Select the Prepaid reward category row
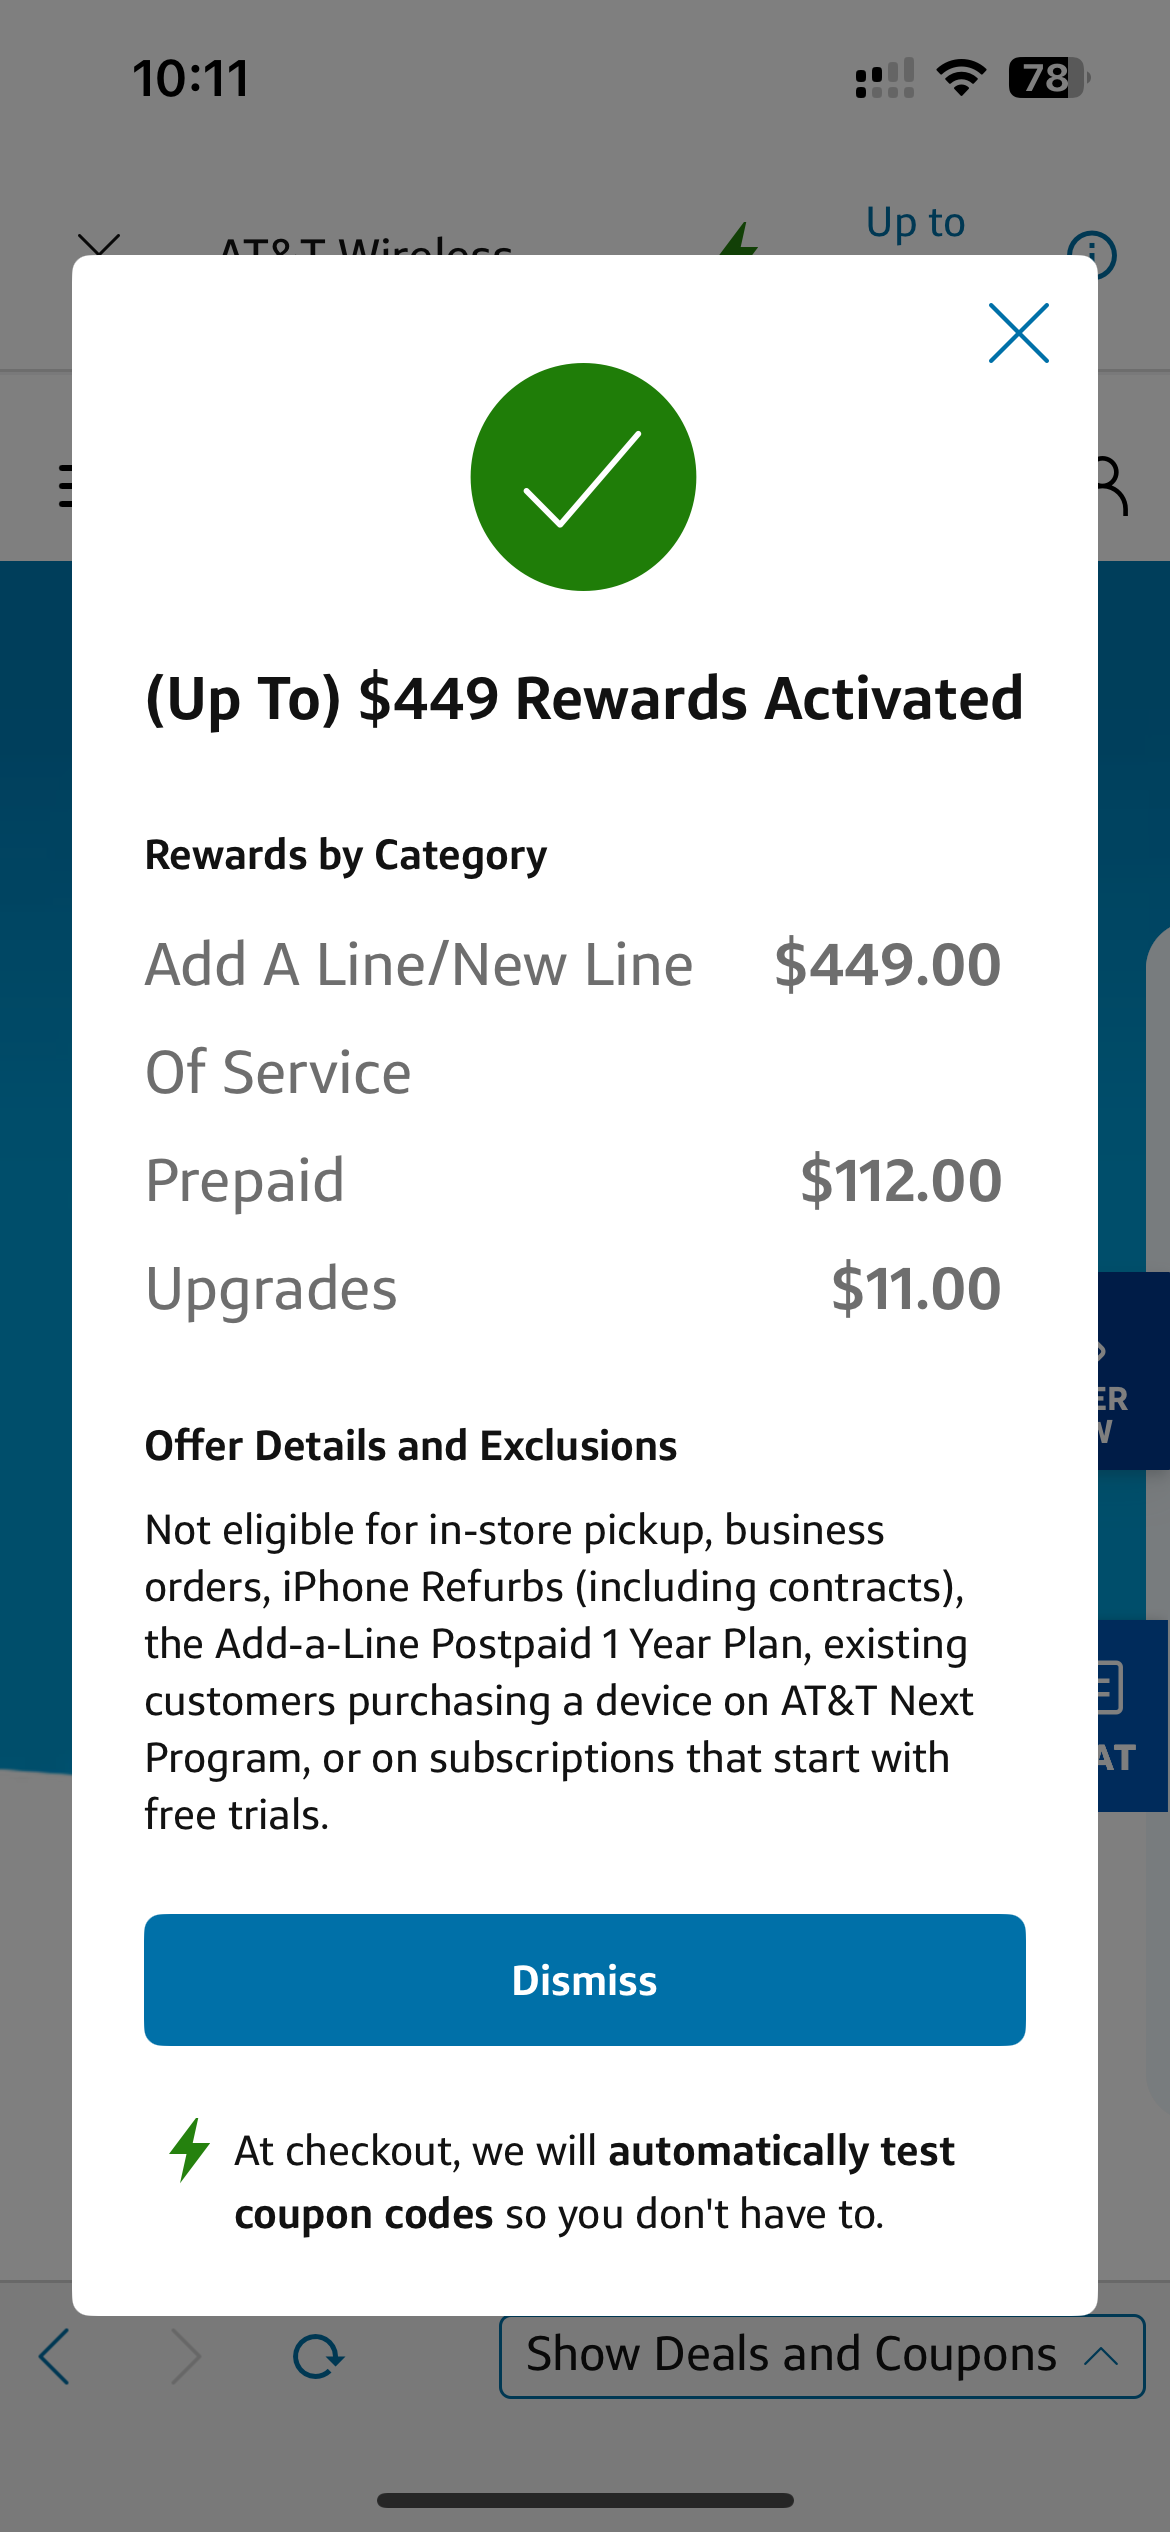 pyautogui.click(x=572, y=1180)
